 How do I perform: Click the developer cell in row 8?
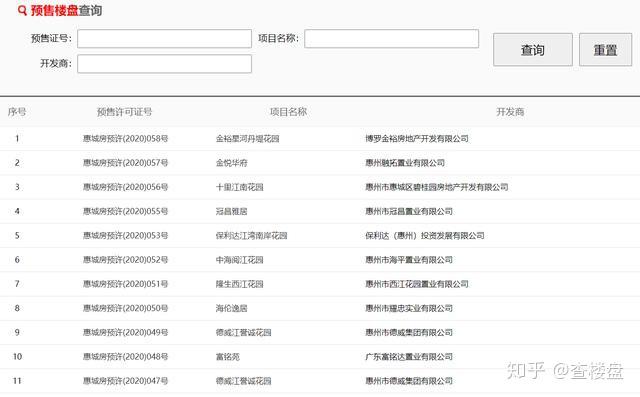(409, 308)
